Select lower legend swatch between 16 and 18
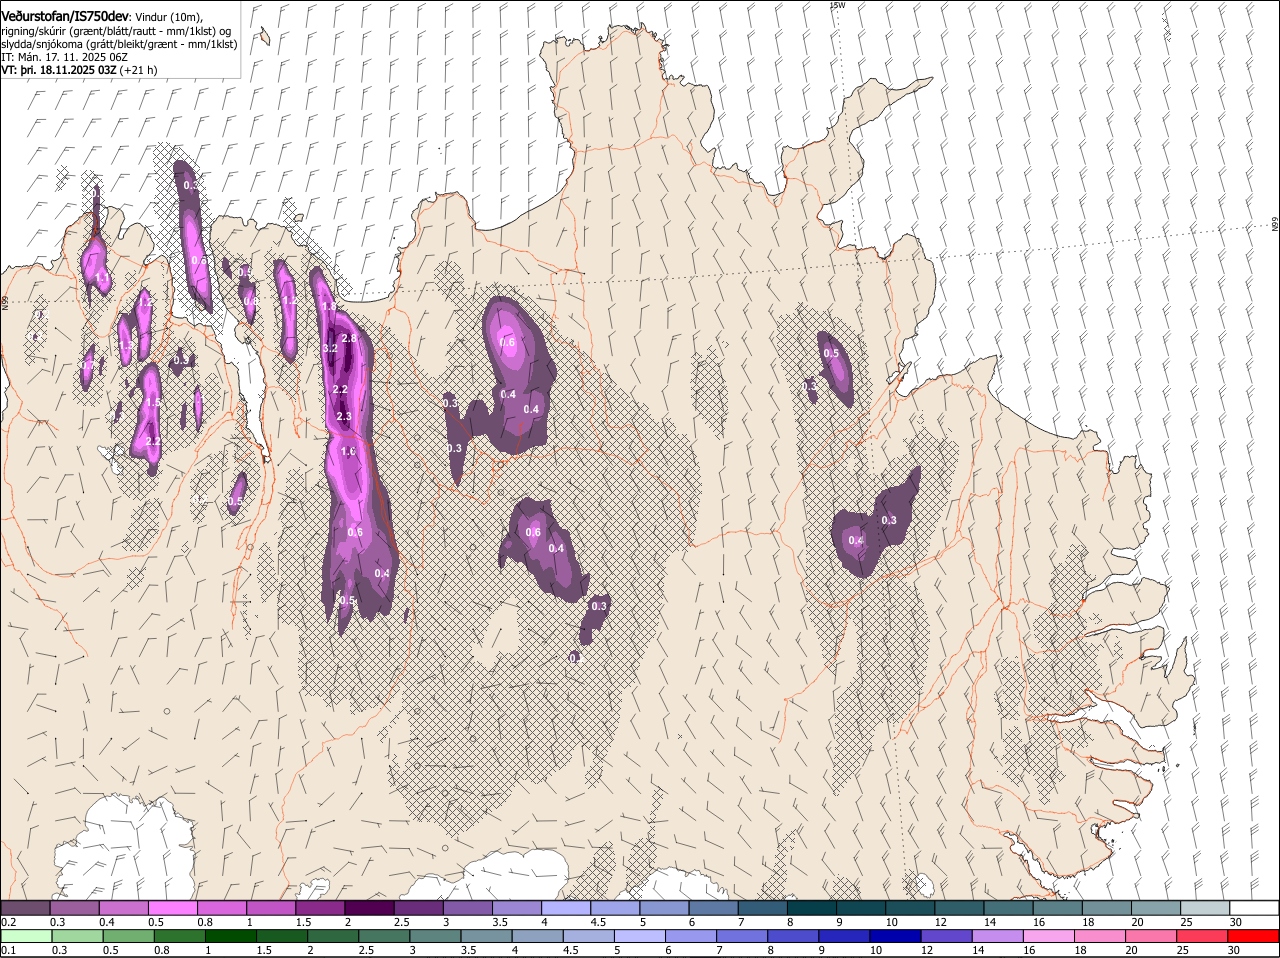1280x958 pixels. pos(1049,936)
